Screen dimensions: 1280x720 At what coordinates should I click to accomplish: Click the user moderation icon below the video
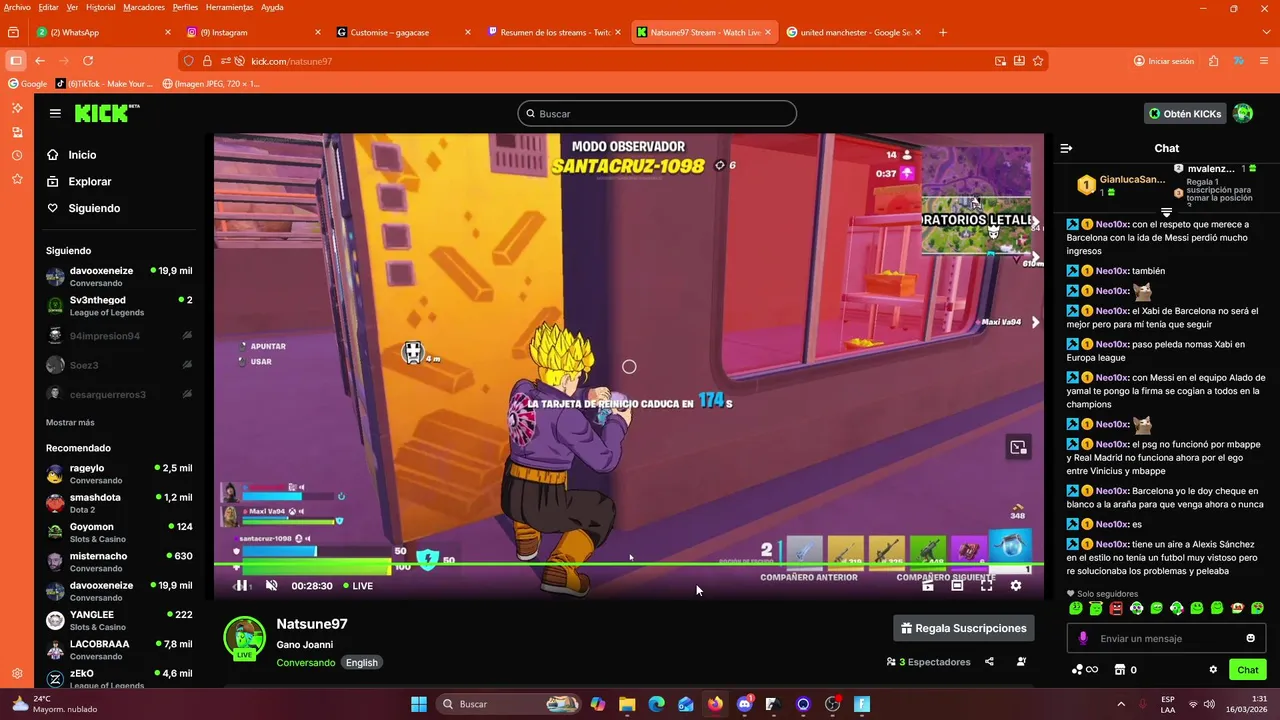point(1021,662)
